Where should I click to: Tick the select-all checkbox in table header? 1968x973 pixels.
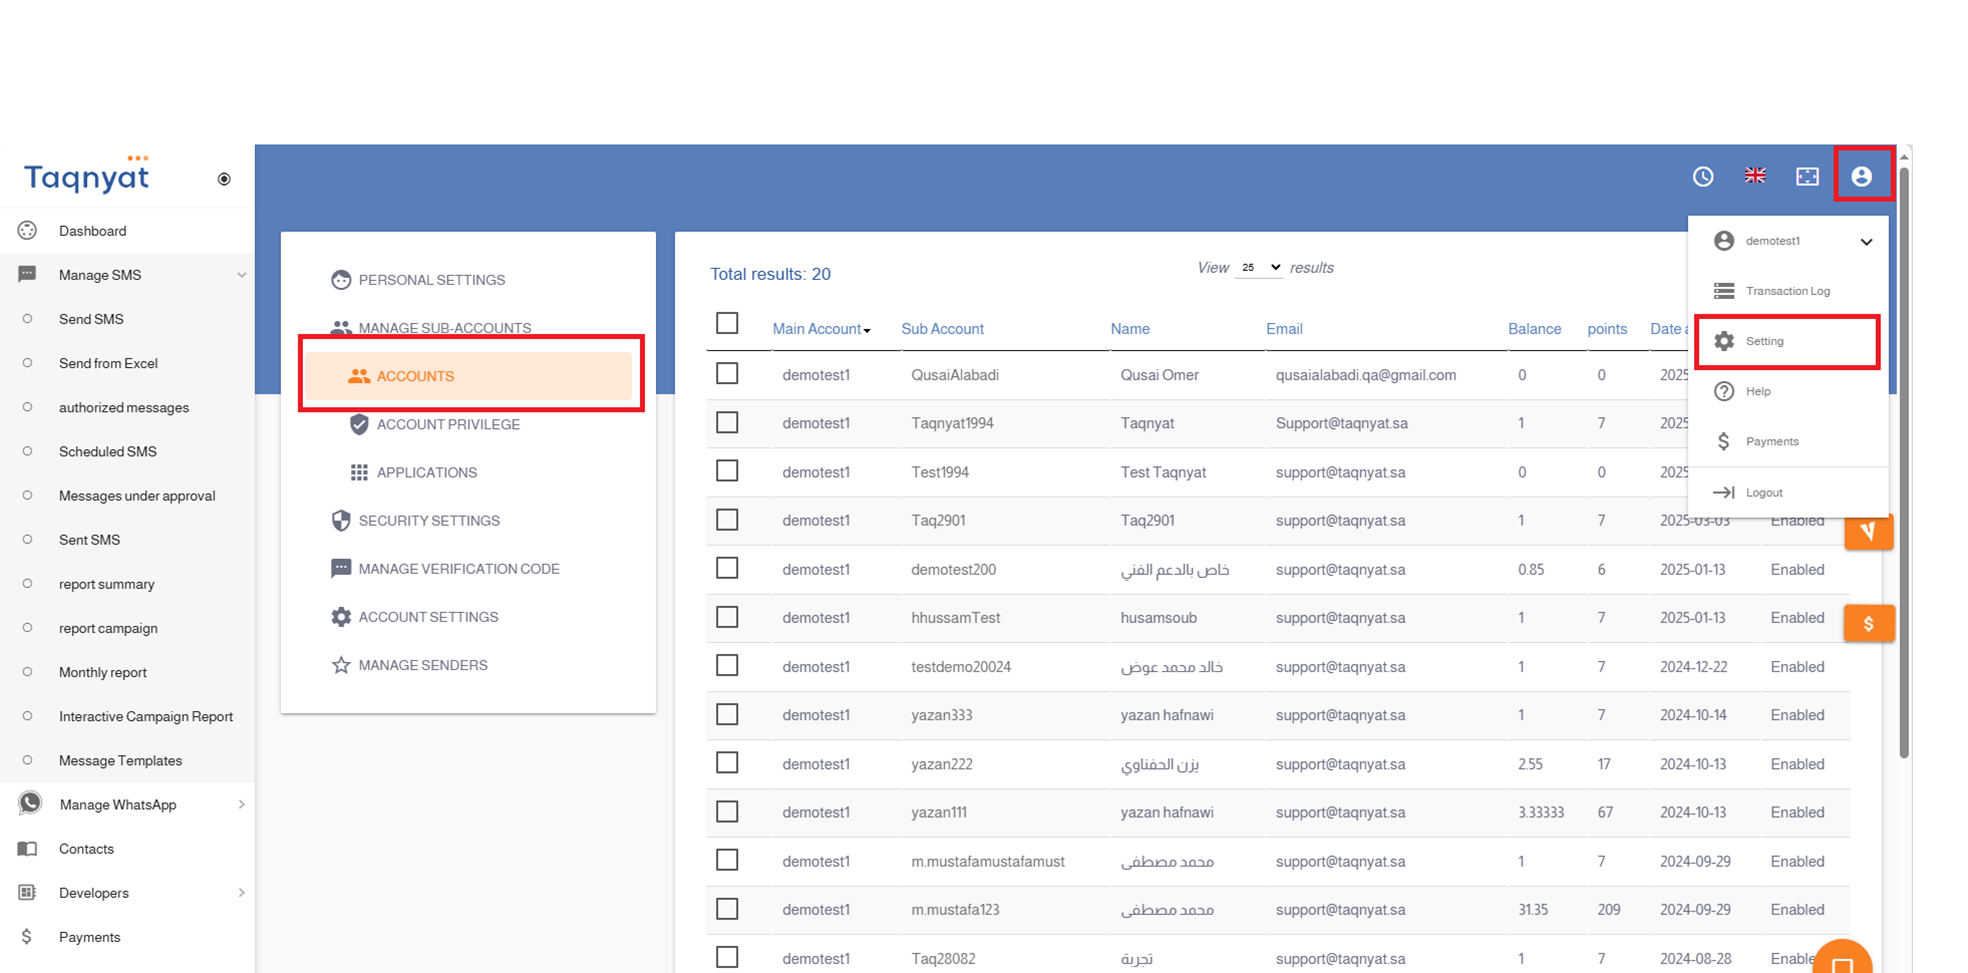(x=727, y=323)
